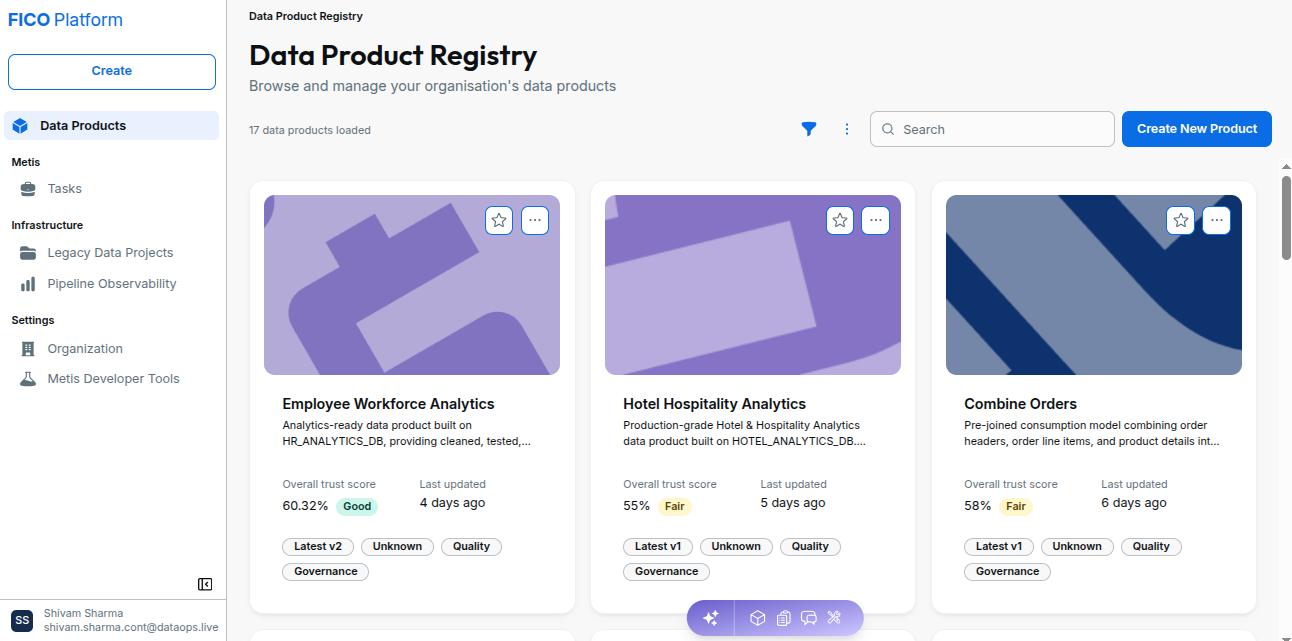Click the Legacy Data Projects folder icon
This screenshot has height=641, width=1292.
28,253
